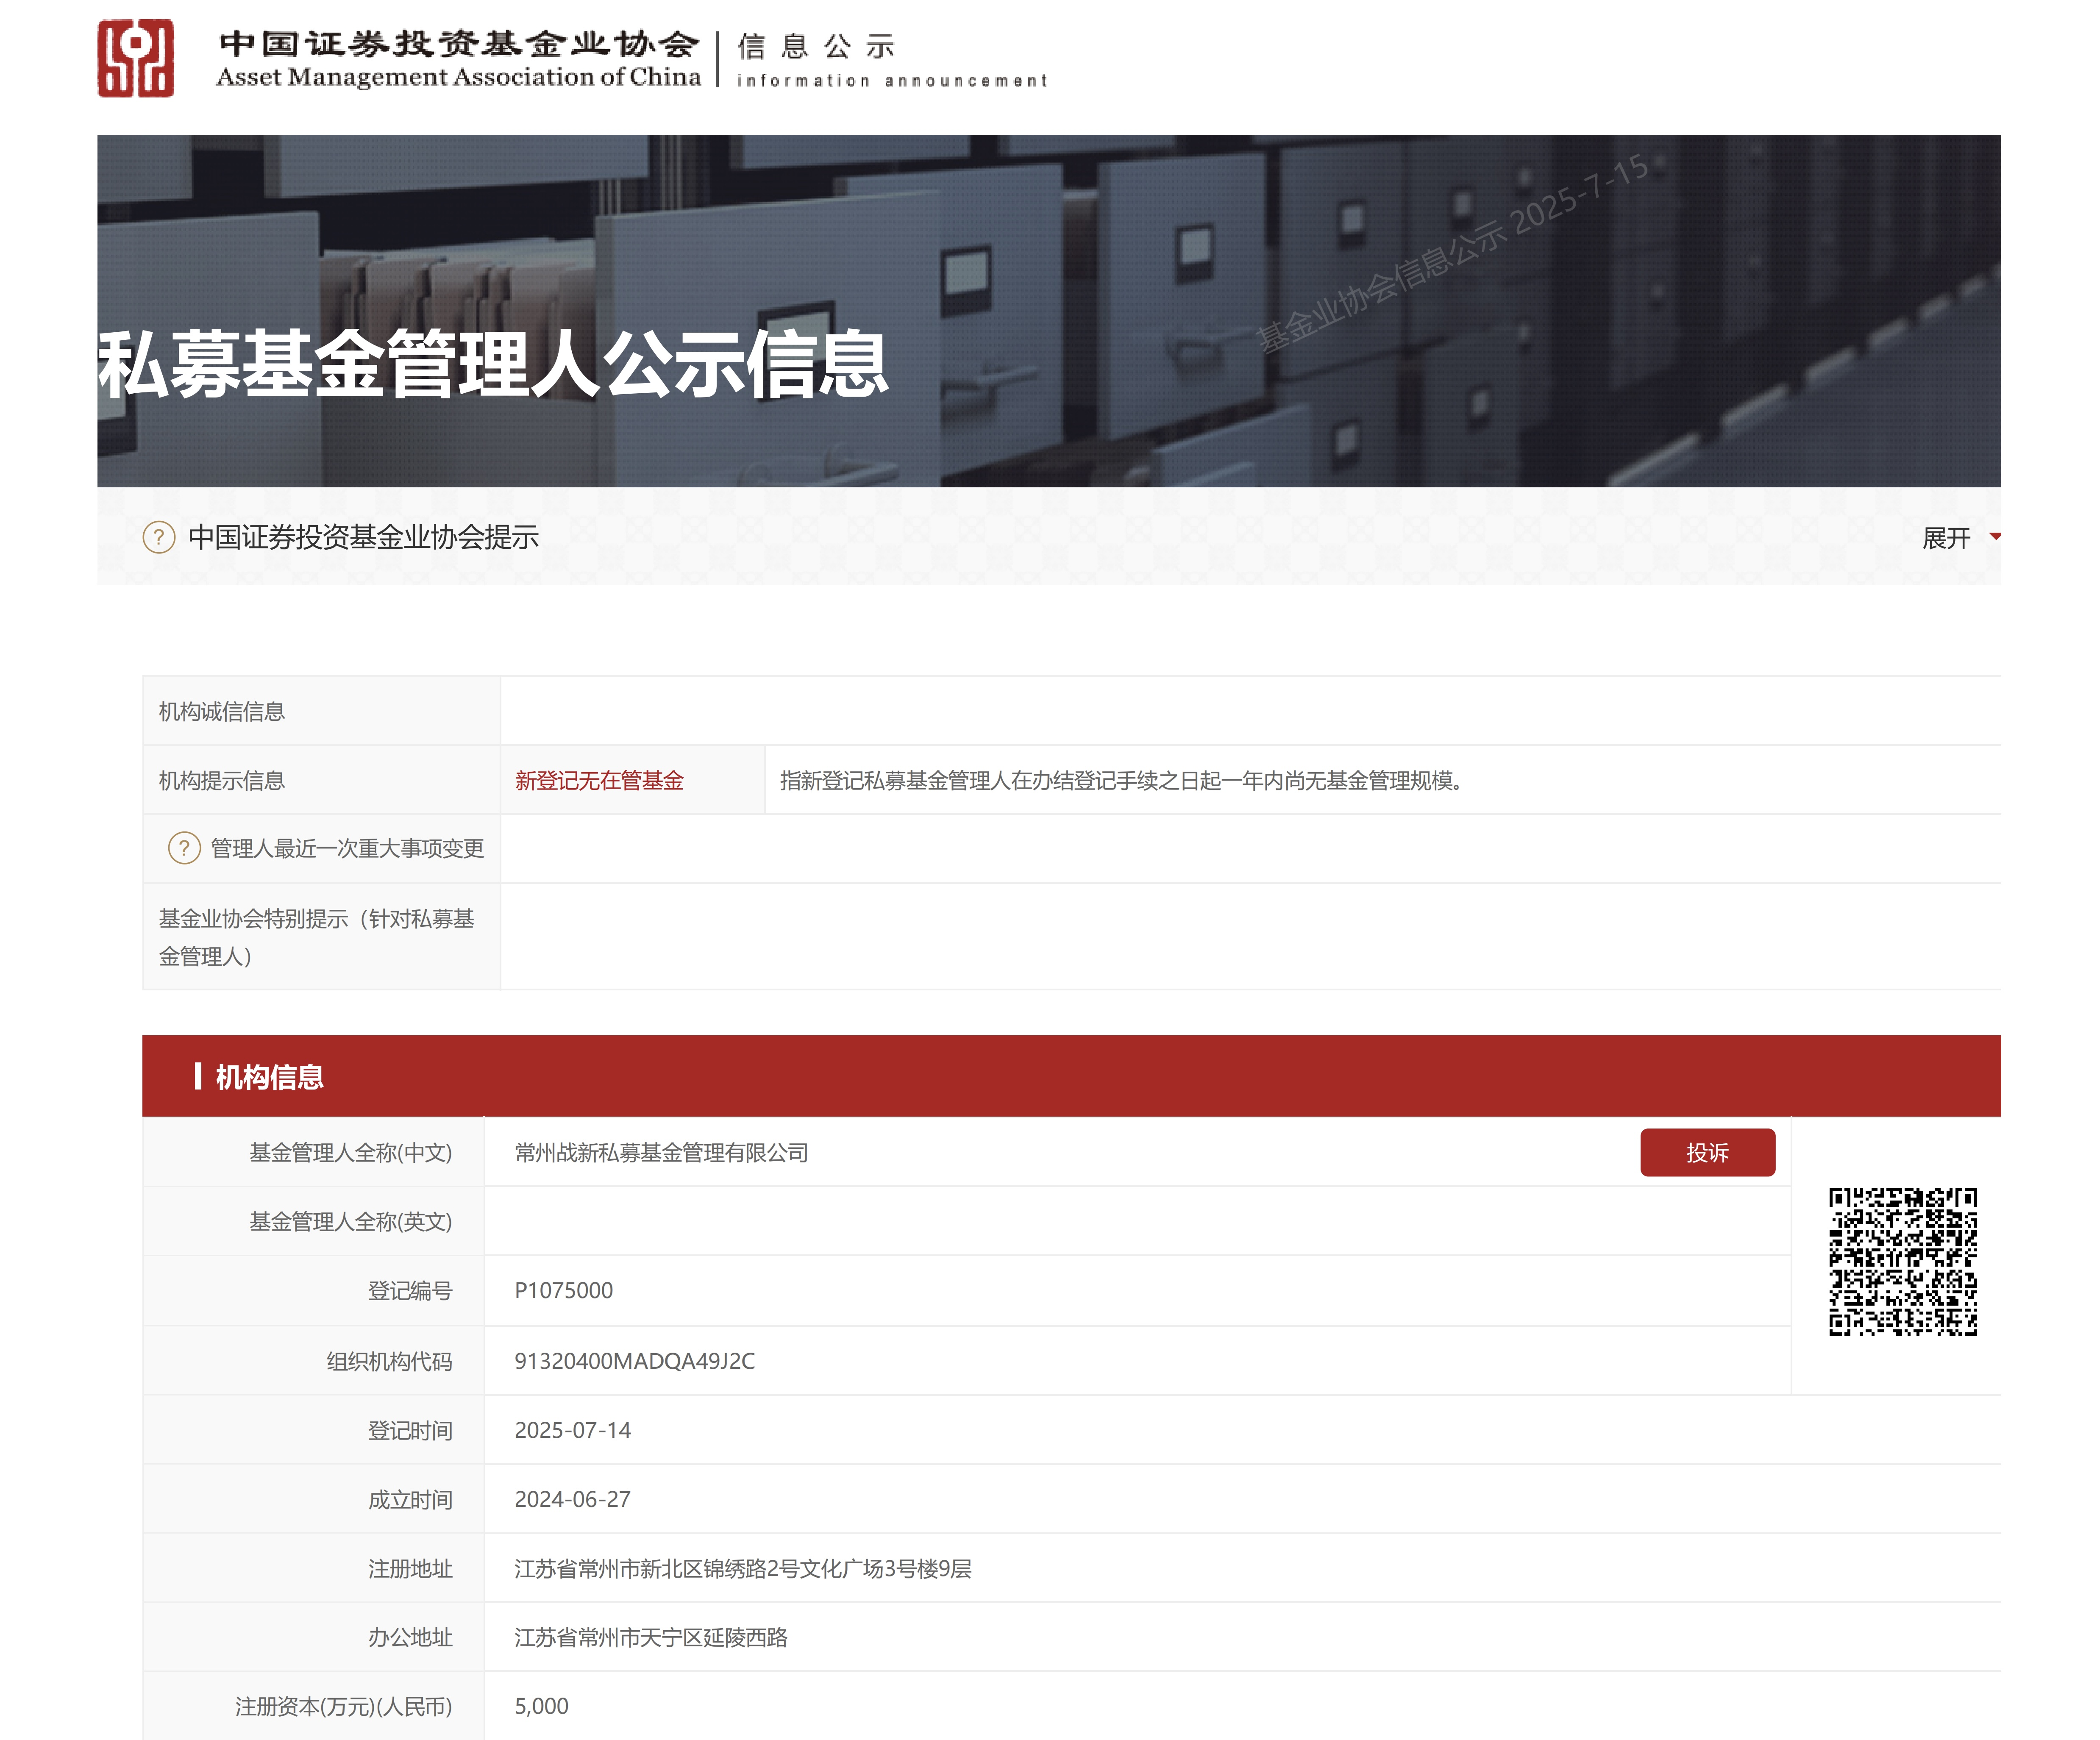Click the 展开 text link
Screen dimensions: 2100x1740
(x=1946, y=538)
